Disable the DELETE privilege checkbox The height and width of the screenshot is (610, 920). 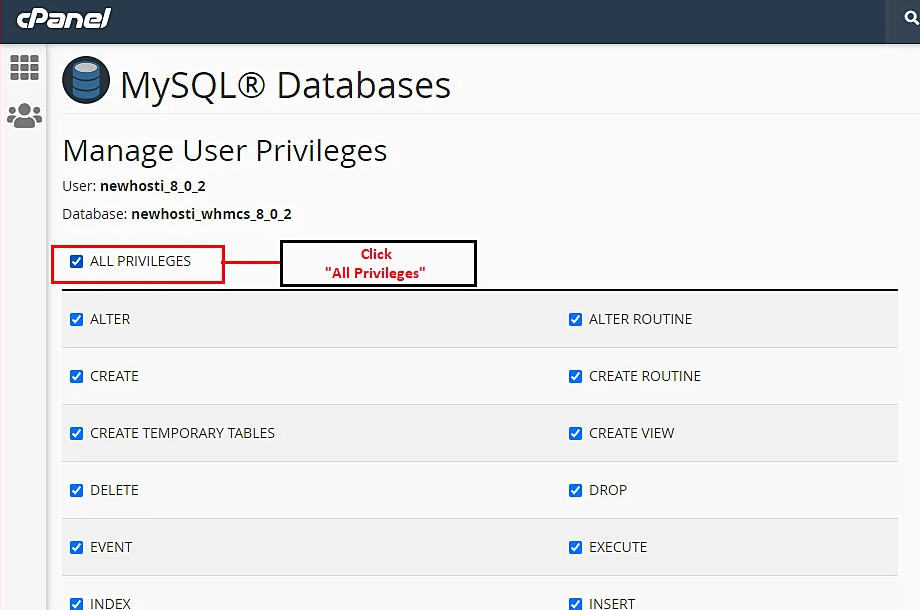(x=77, y=490)
